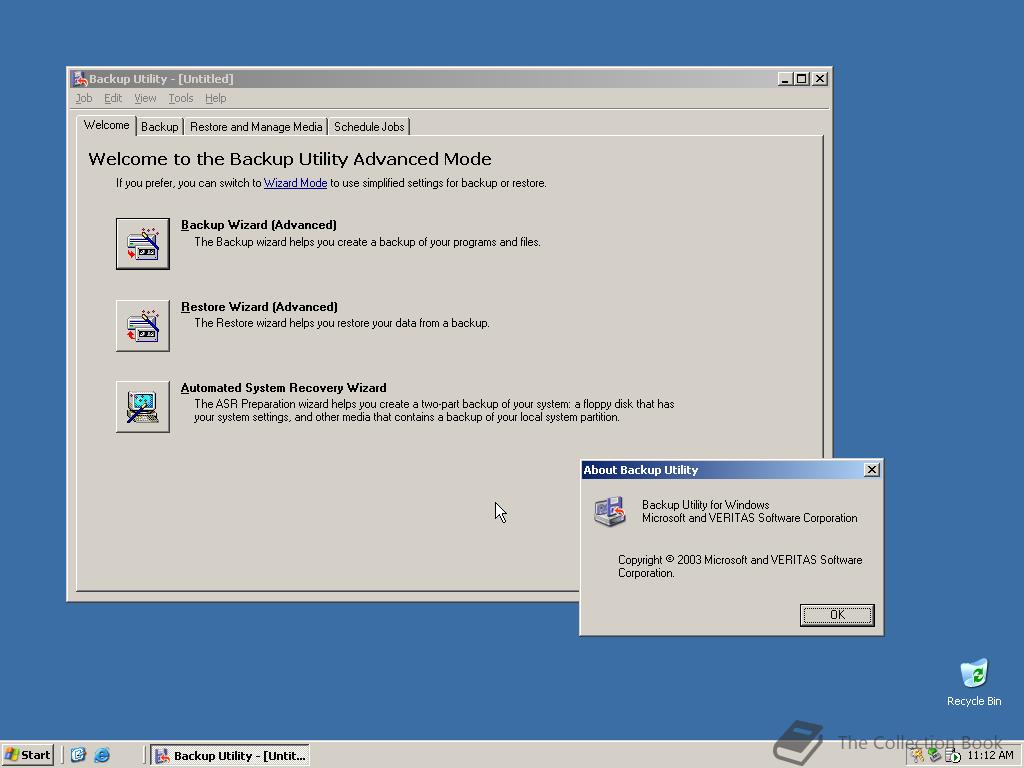This screenshot has width=1024, height=768.
Task: Close the Backup Utility window
Action: (x=820, y=79)
